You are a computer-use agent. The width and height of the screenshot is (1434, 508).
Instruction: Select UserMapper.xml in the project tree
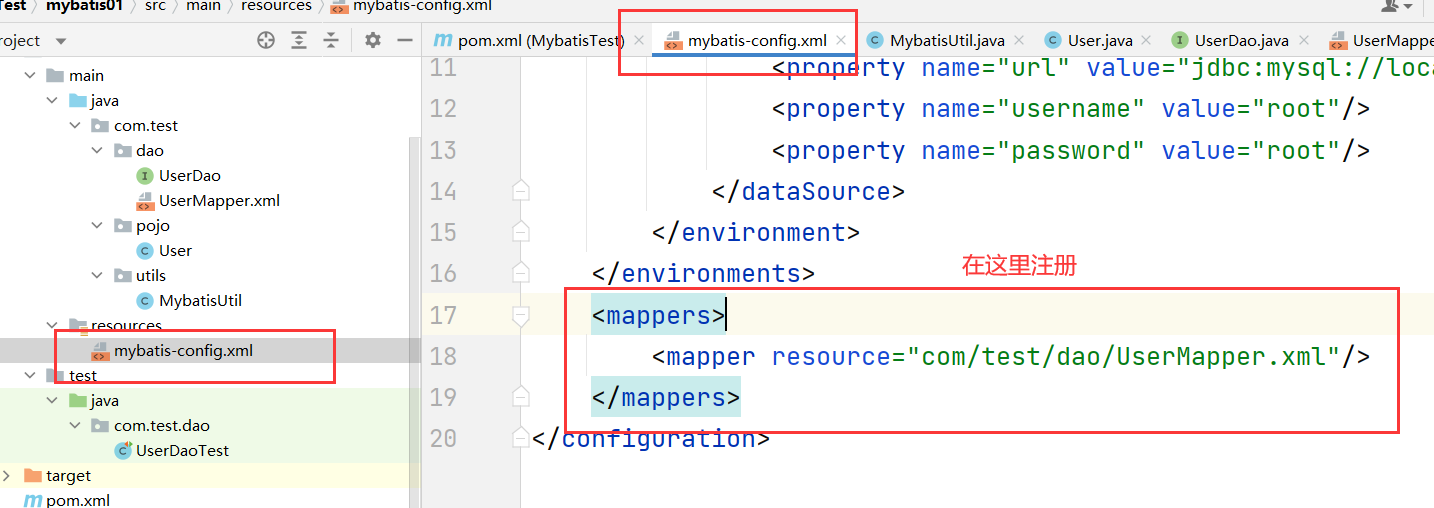pos(219,201)
